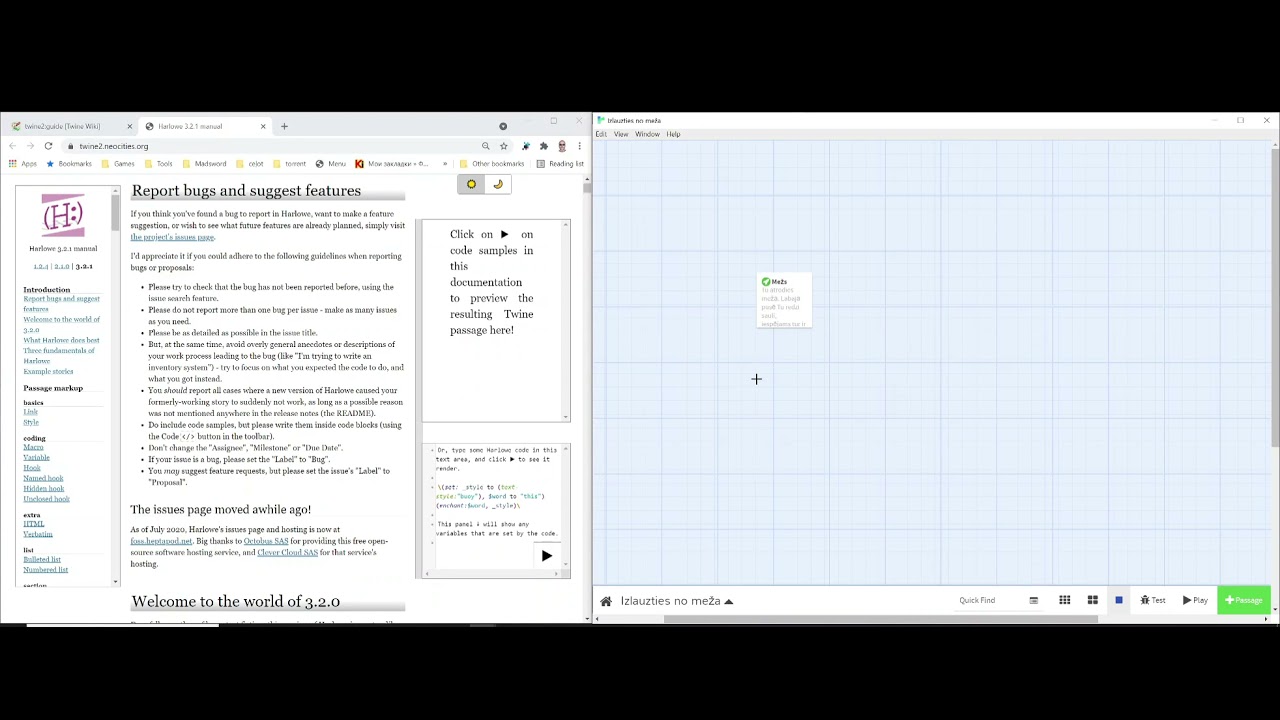The width and height of the screenshot is (1280, 720).
Task: Go to Twine library home icon
Action: coord(606,601)
